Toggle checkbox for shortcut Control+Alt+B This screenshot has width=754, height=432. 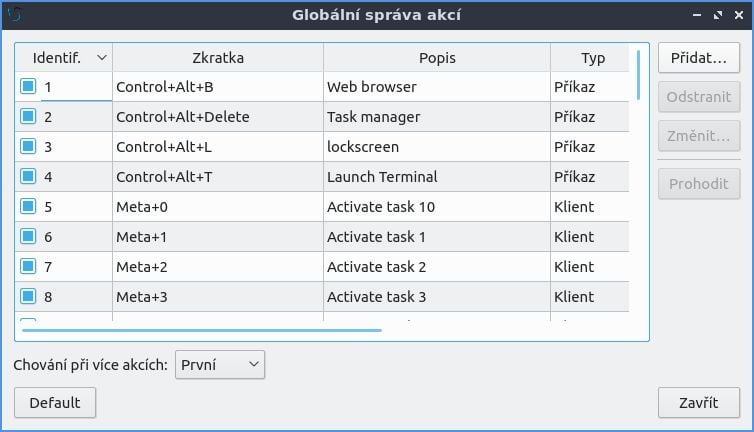(x=28, y=87)
